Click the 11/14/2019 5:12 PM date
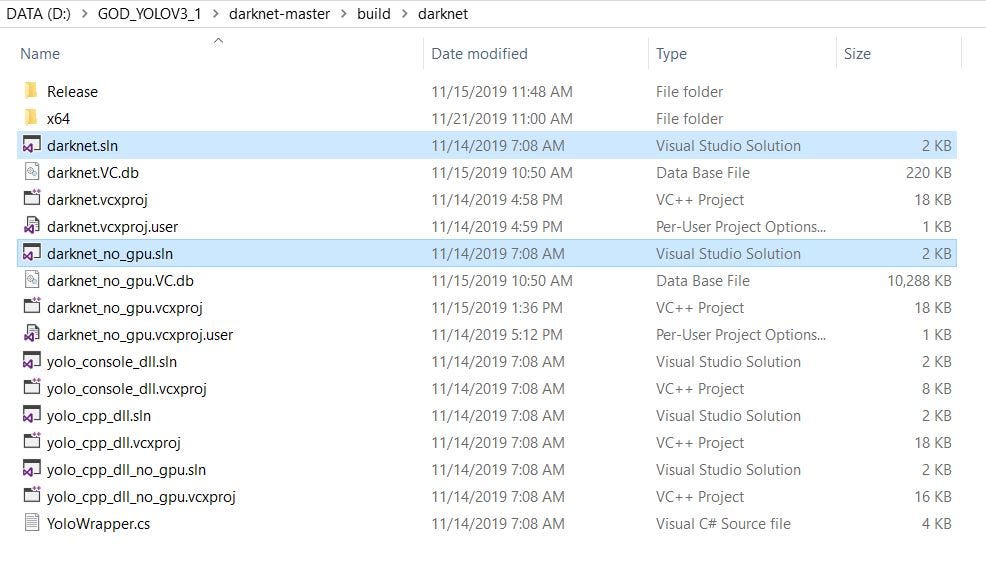The image size is (986, 569). [497, 335]
